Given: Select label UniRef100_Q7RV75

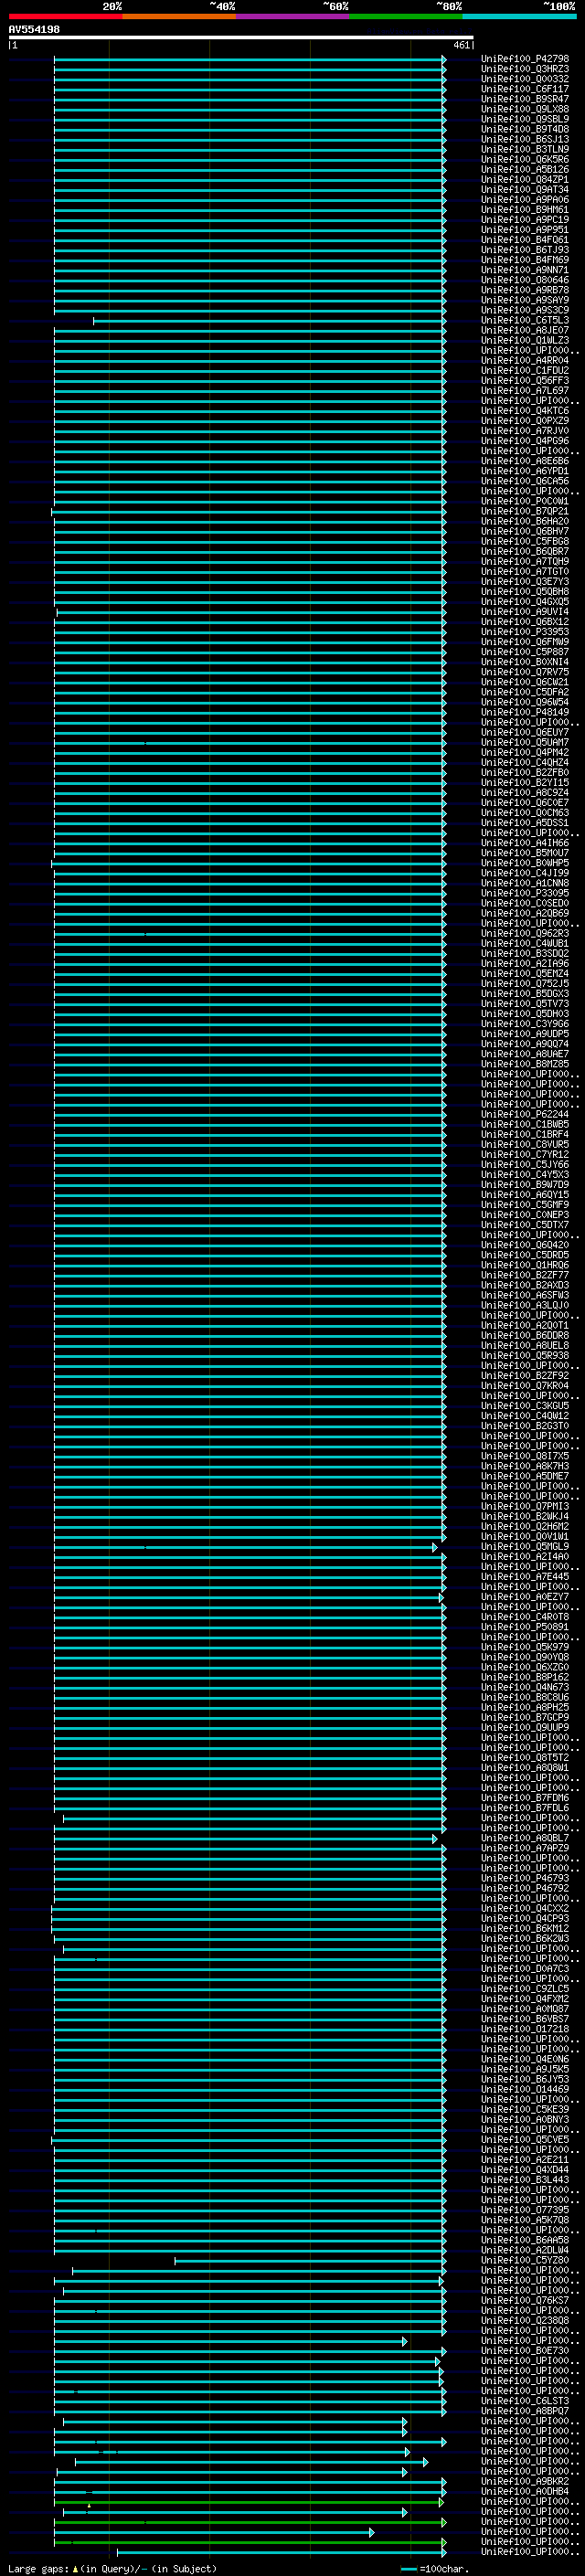Looking at the screenshot, I should click(x=525, y=672).
